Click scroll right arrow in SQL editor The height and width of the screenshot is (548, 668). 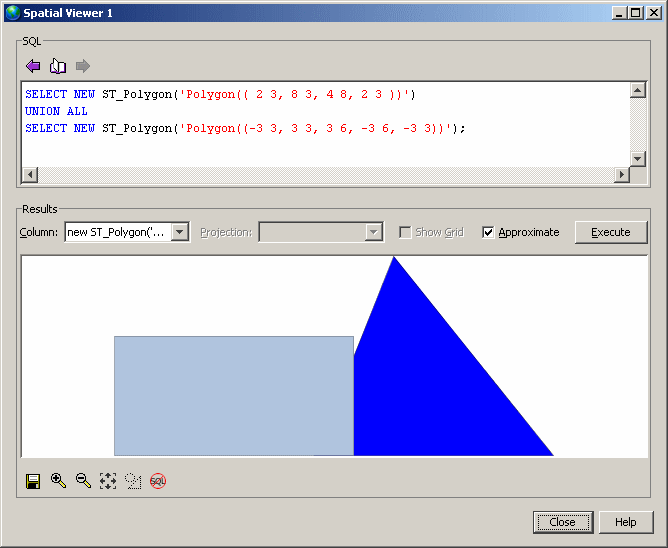point(622,175)
